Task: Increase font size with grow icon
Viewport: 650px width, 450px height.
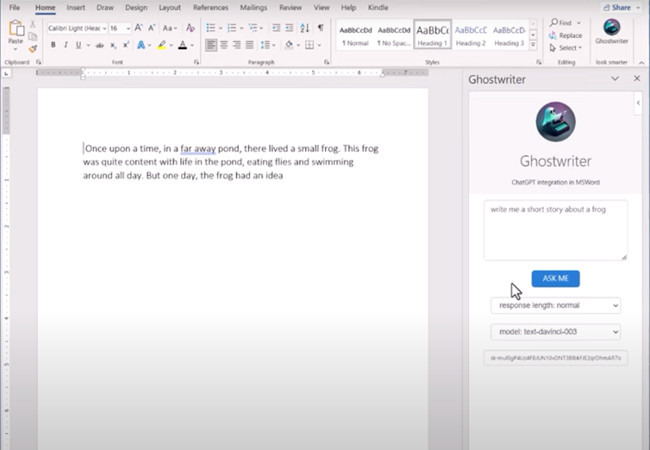Action: [x=138, y=28]
